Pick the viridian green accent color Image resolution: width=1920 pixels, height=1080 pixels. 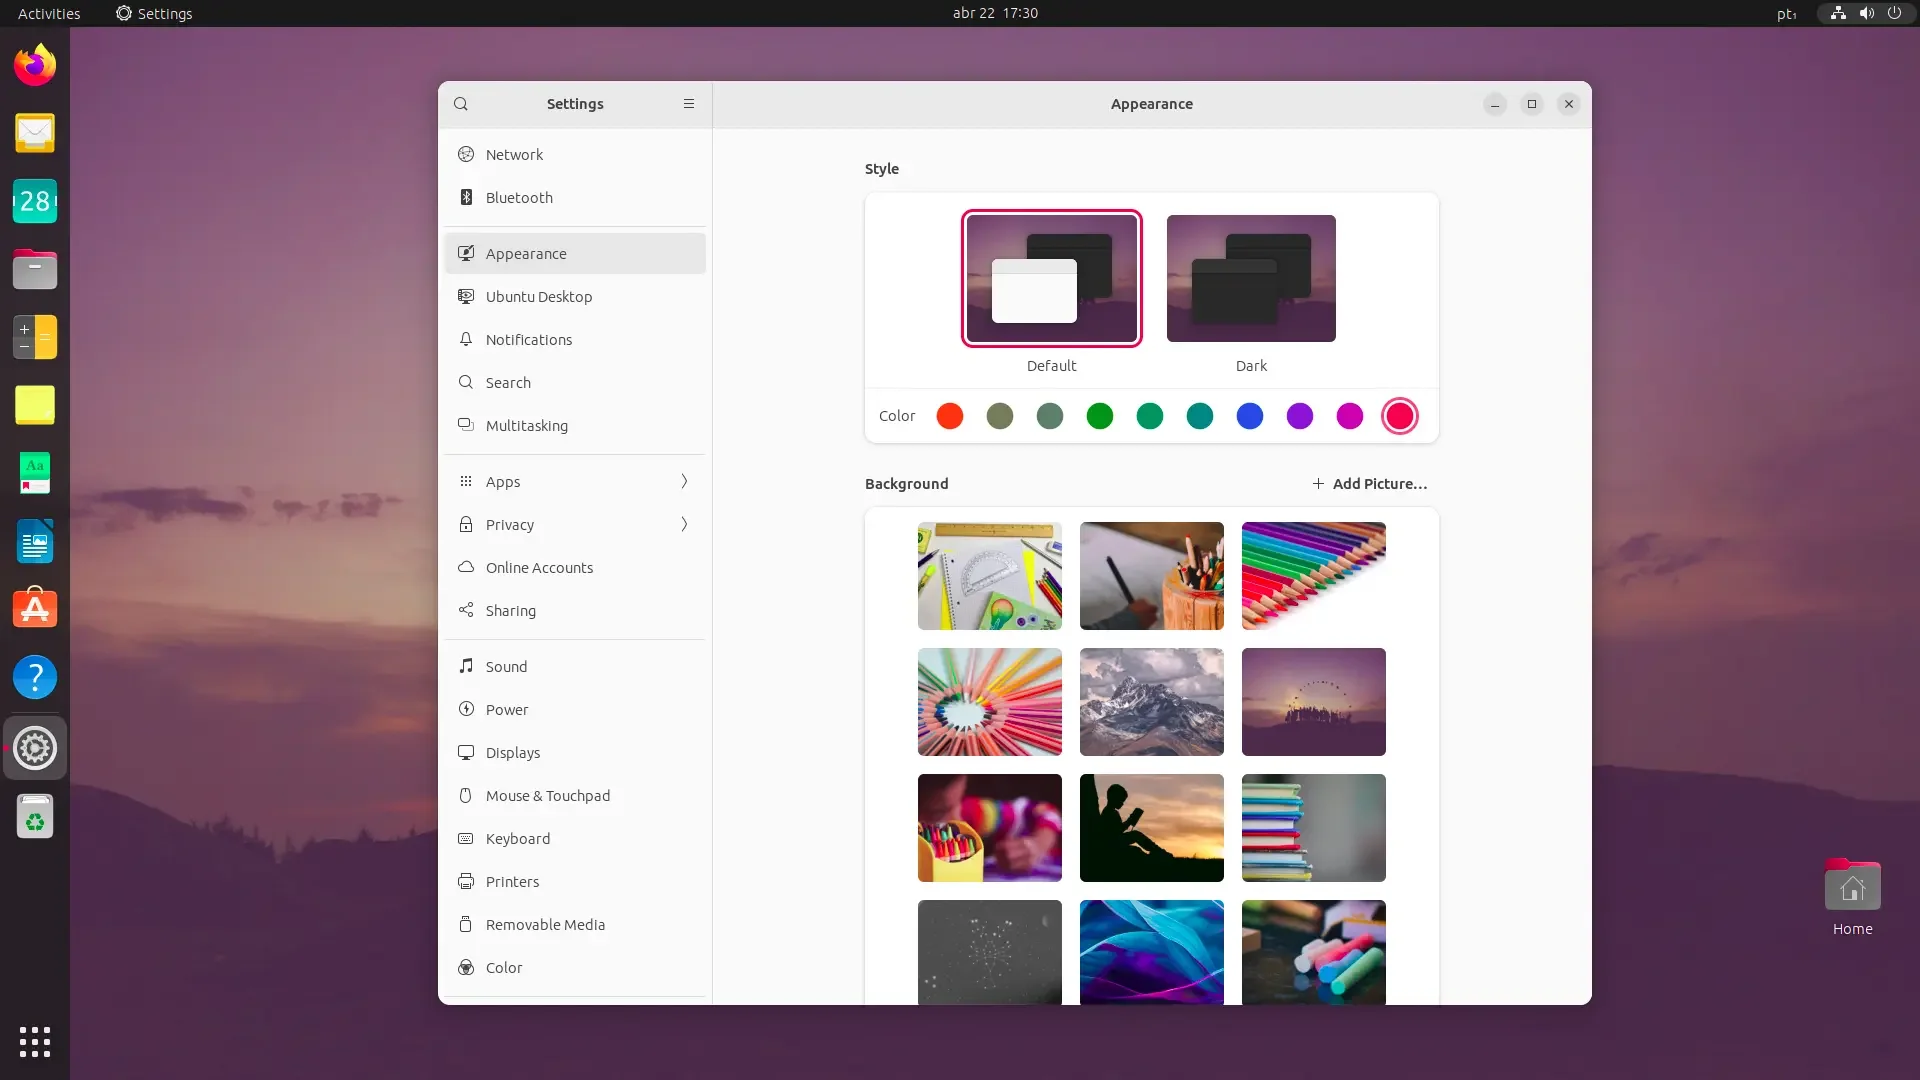click(x=1150, y=416)
